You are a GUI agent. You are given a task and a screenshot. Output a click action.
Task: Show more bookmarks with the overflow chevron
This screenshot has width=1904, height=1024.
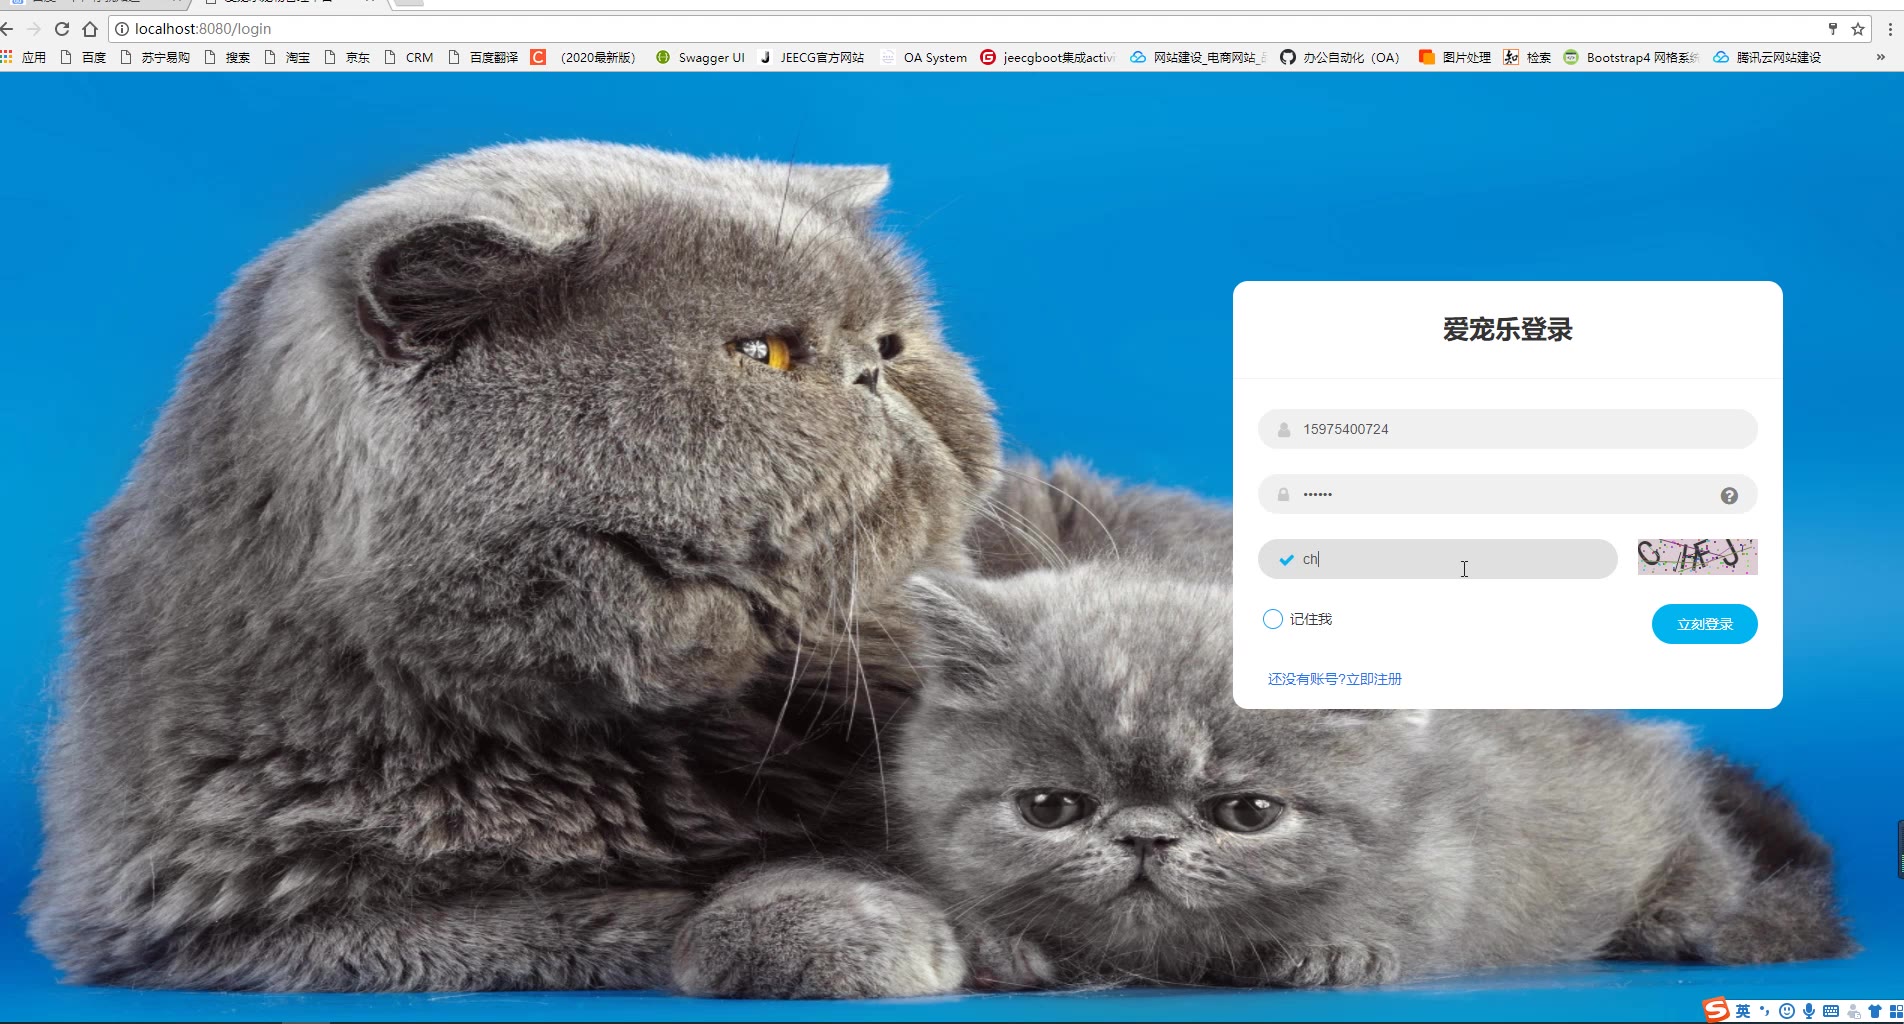(x=1881, y=57)
